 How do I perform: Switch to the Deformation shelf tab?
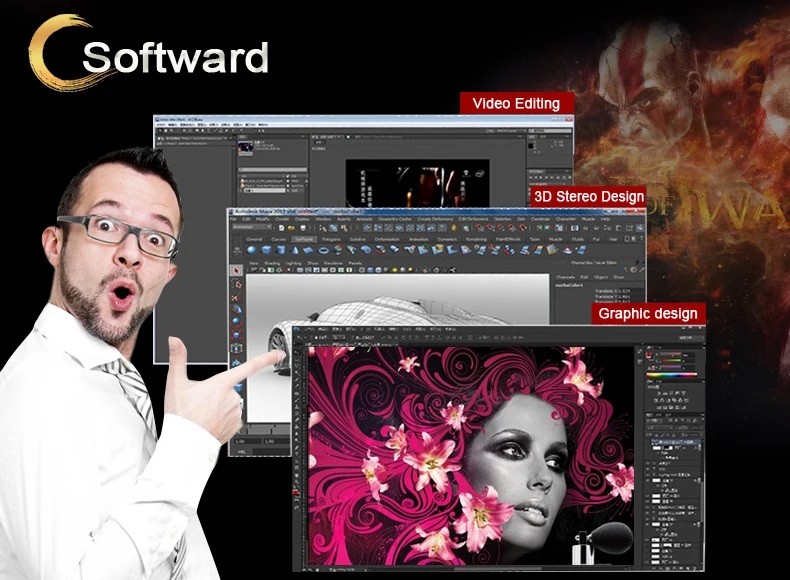(387, 239)
